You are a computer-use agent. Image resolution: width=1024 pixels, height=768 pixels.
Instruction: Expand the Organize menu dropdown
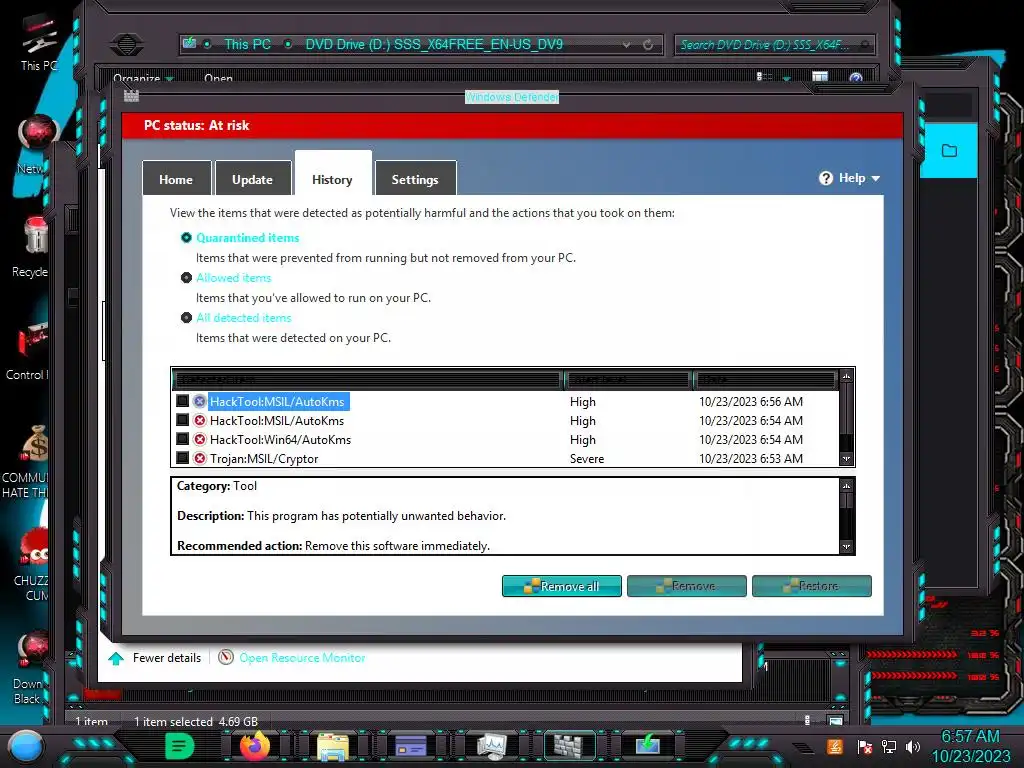170,79
